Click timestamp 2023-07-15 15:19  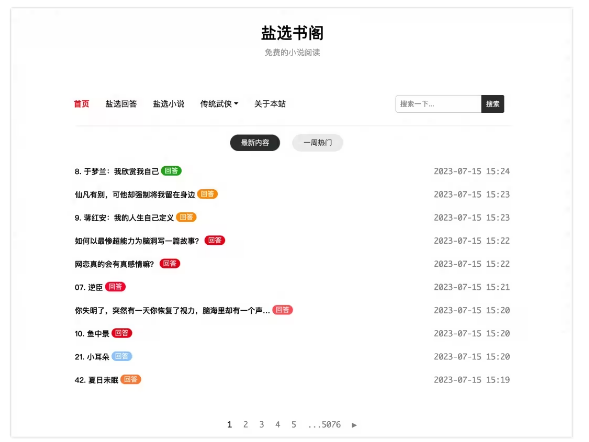472,380
